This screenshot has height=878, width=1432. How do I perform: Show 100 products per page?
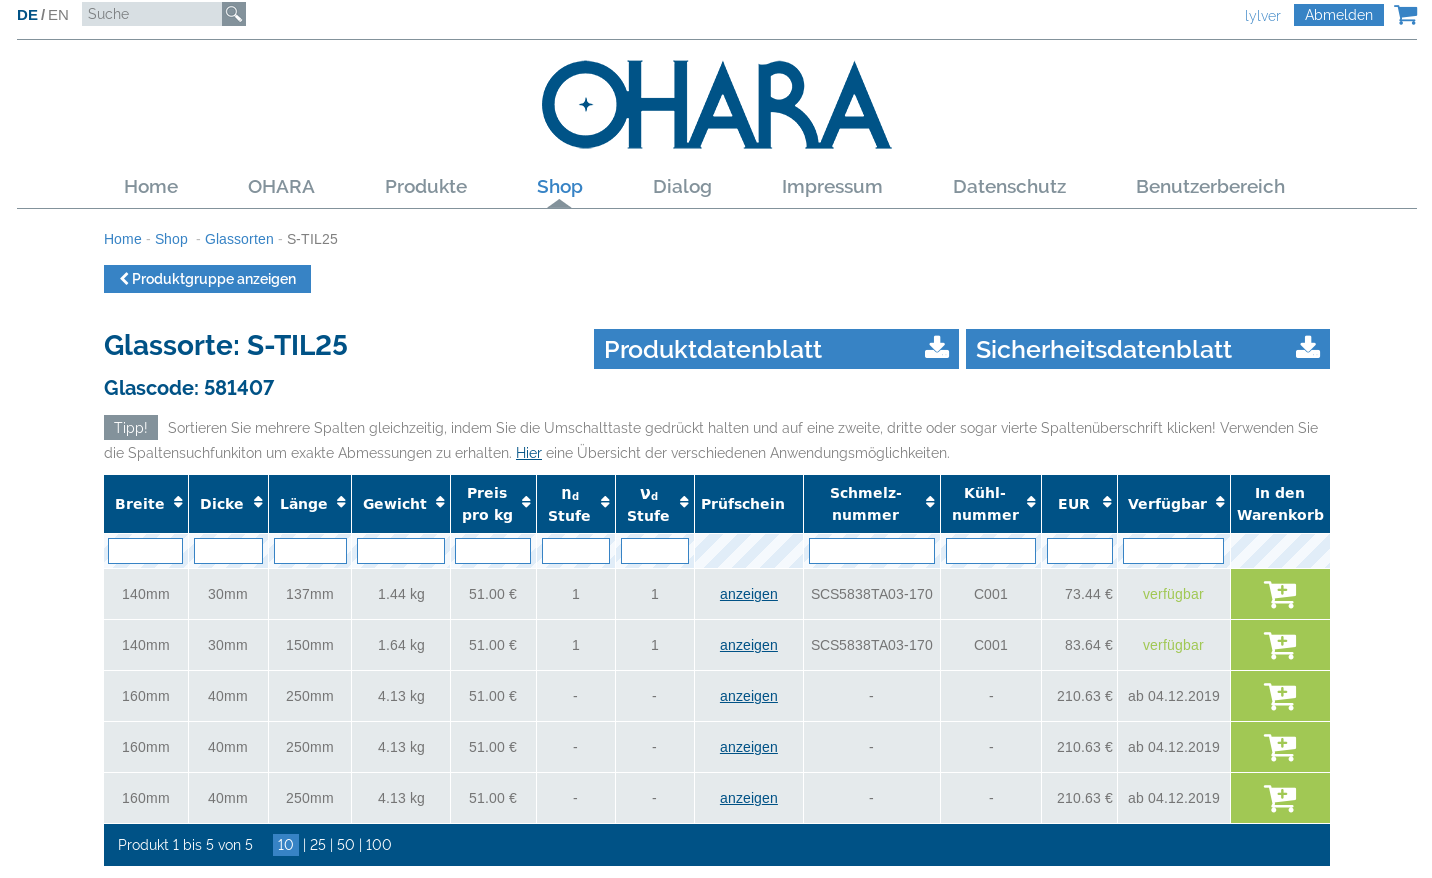click(379, 845)
